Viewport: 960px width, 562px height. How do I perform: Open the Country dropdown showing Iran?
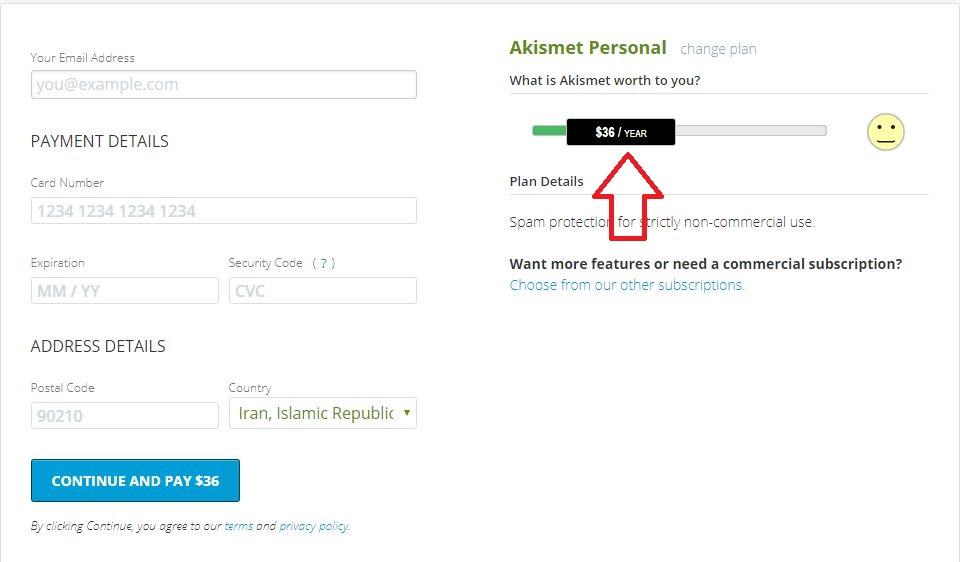point(322,413)
